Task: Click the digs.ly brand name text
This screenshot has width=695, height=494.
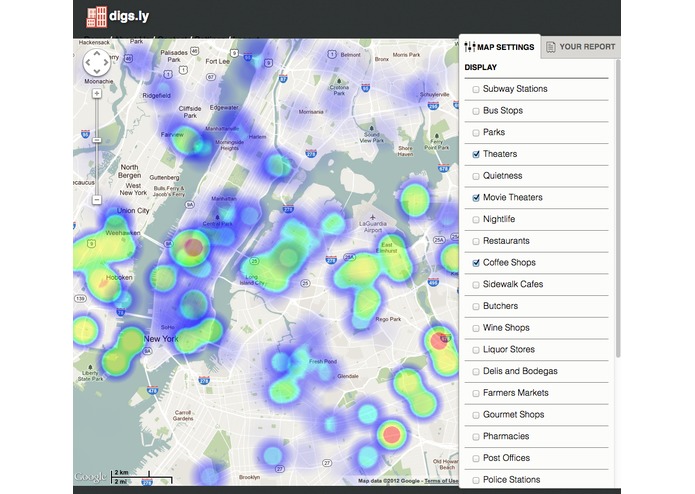Action: click(x=129, y=16)
